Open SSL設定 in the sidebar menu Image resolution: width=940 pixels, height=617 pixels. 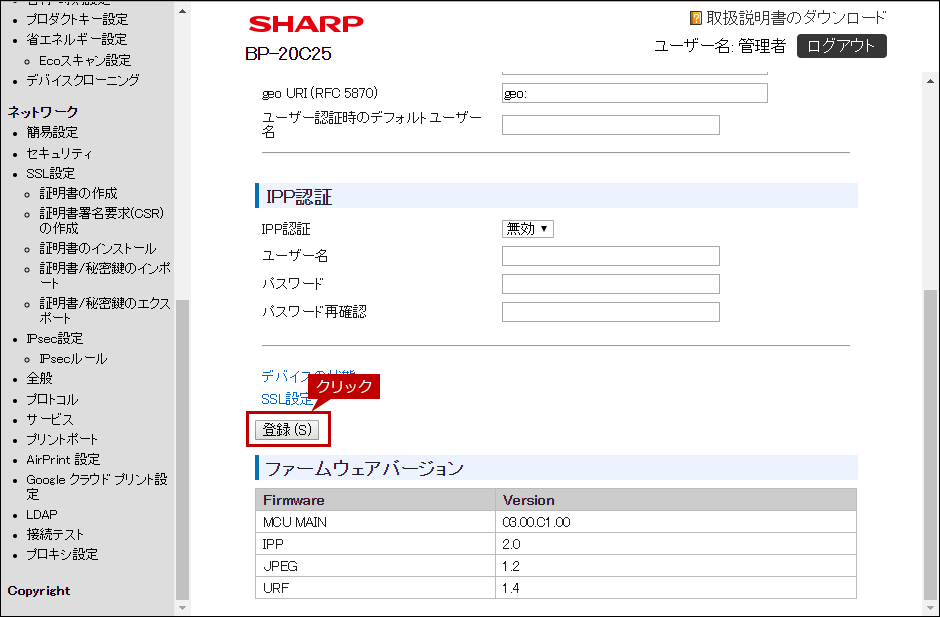tap(50, 173)
